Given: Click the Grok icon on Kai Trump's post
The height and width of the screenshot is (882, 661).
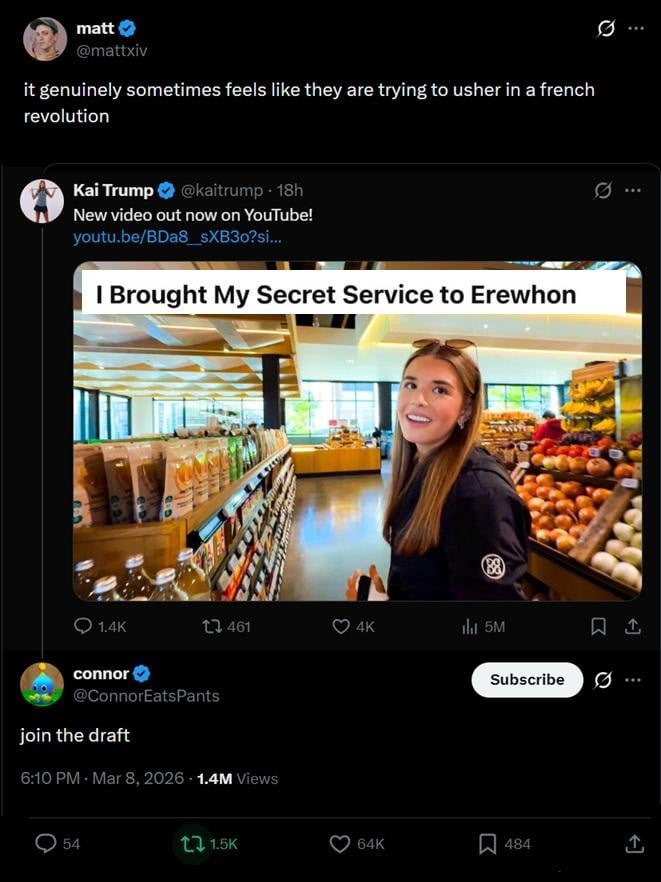Looking at the screenshot, I should (x=603, y=190).
